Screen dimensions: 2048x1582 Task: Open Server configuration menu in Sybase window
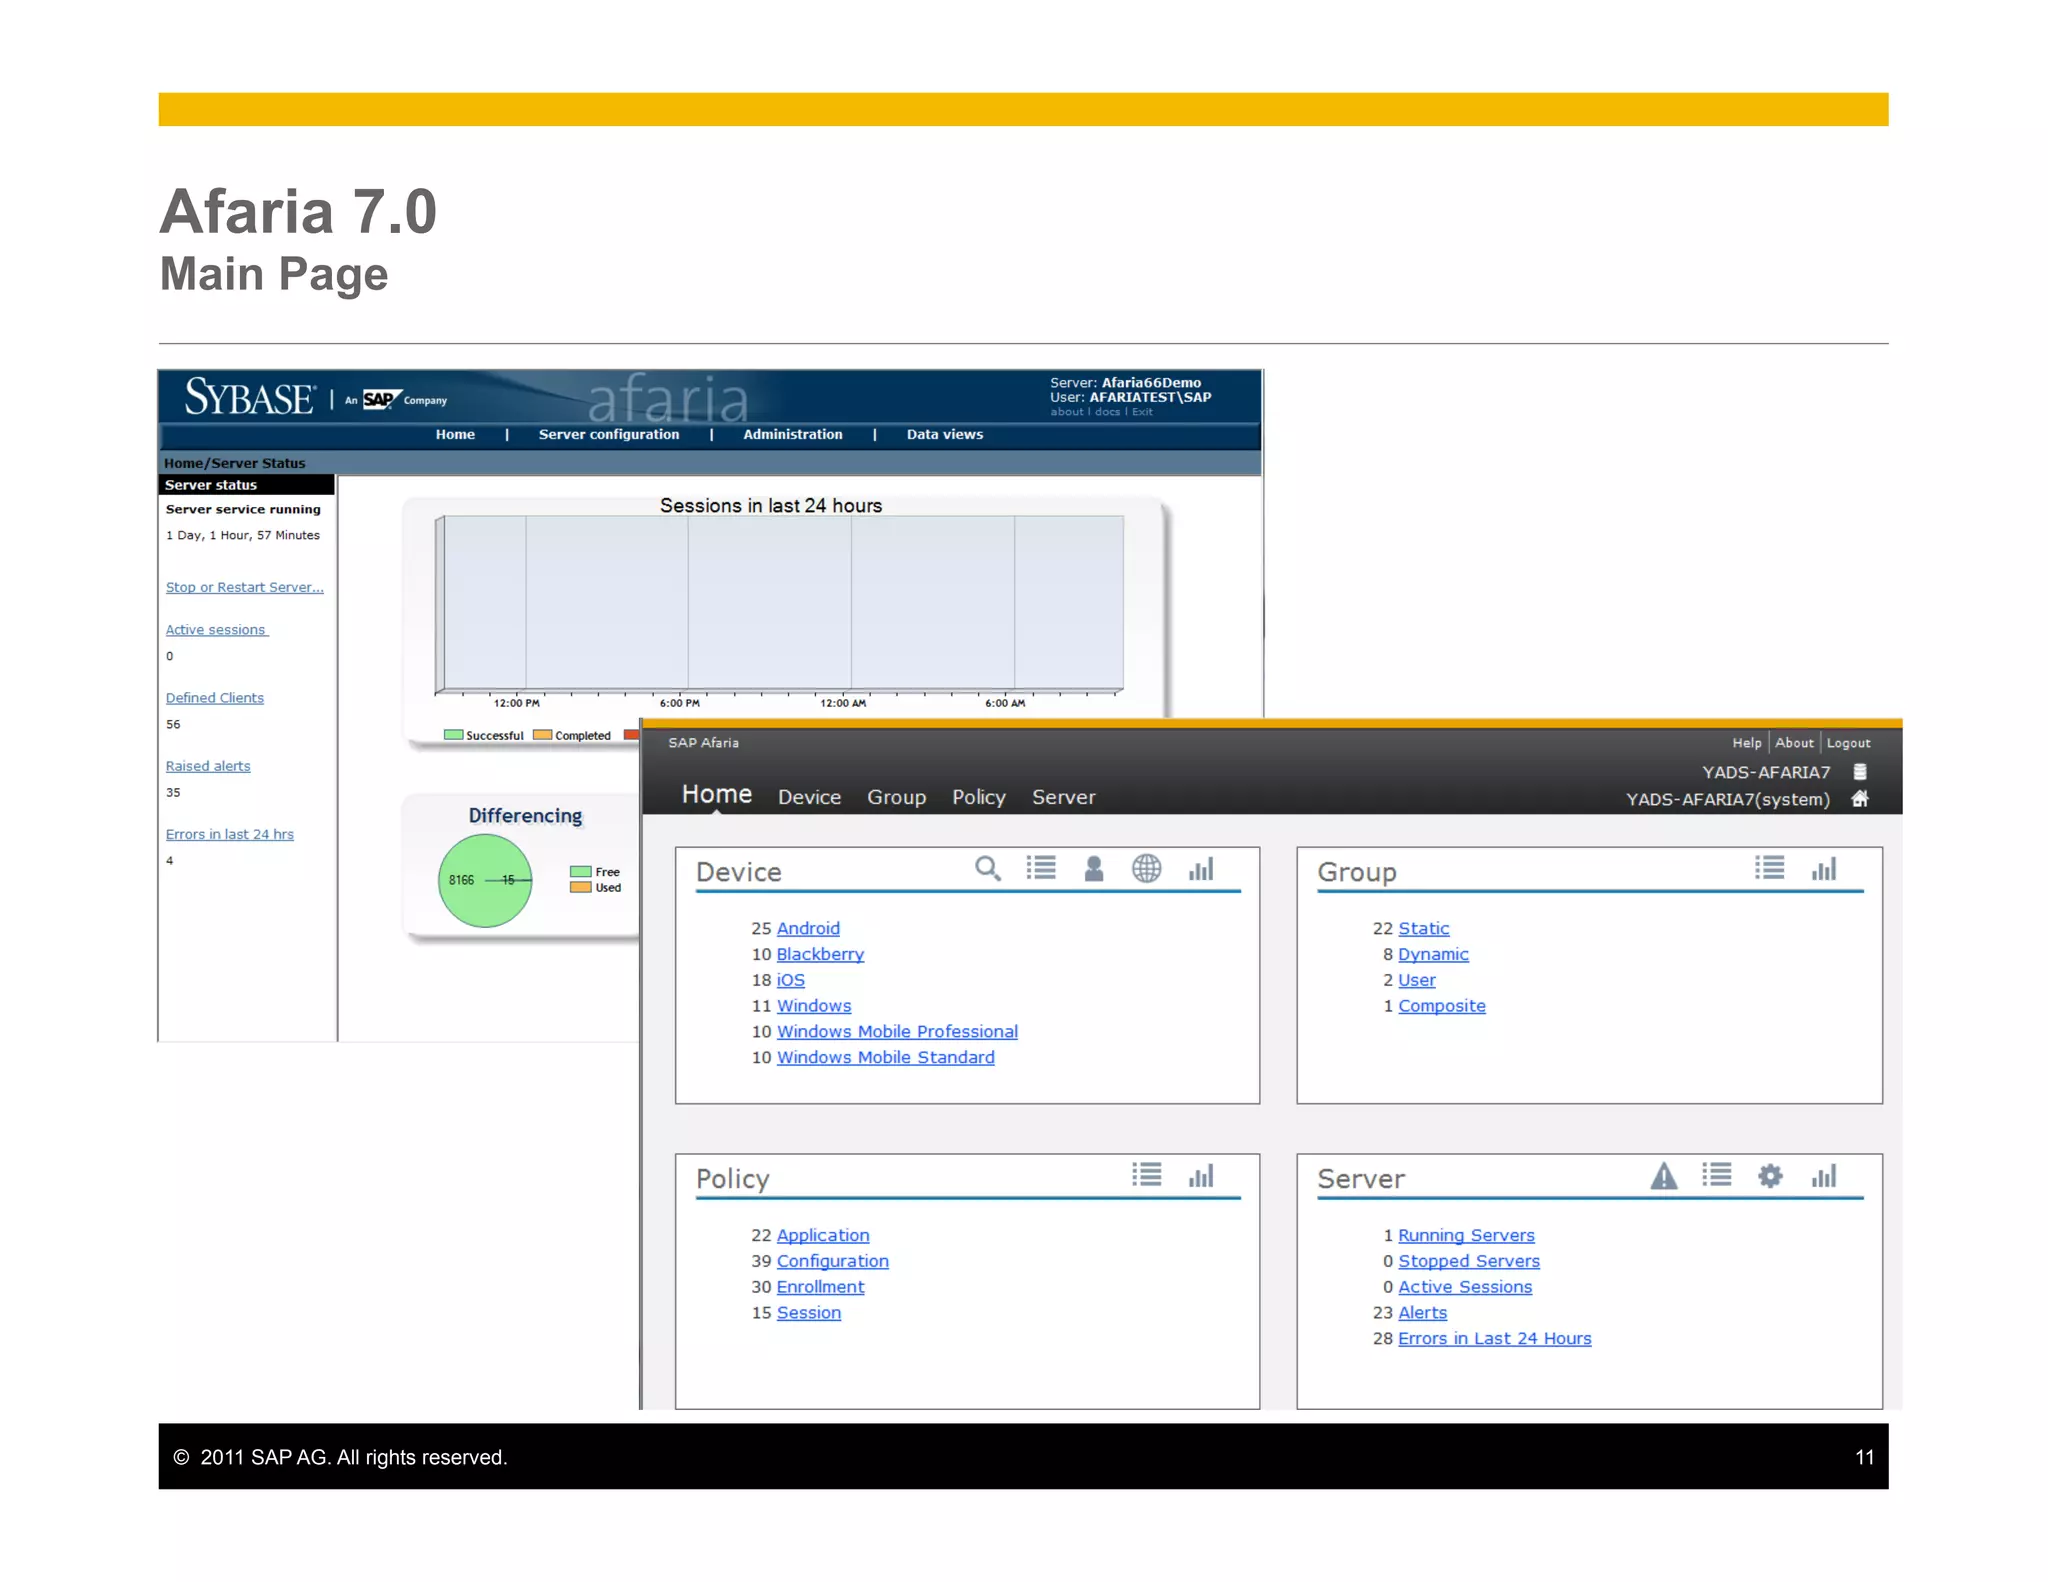point(608,434)
